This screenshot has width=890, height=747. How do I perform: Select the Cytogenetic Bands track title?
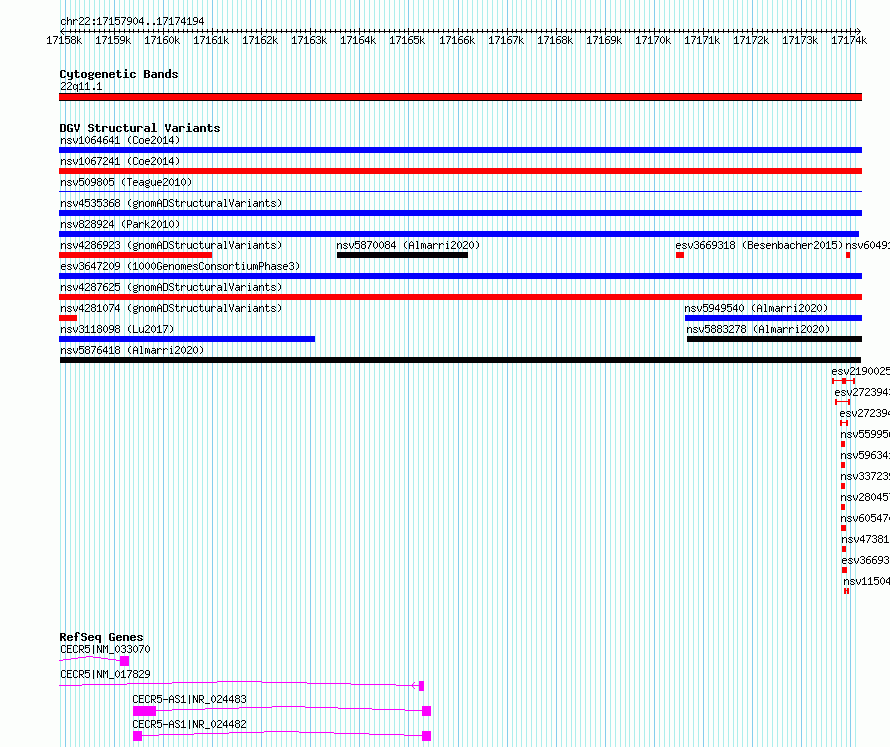click(x=119, y=74)
